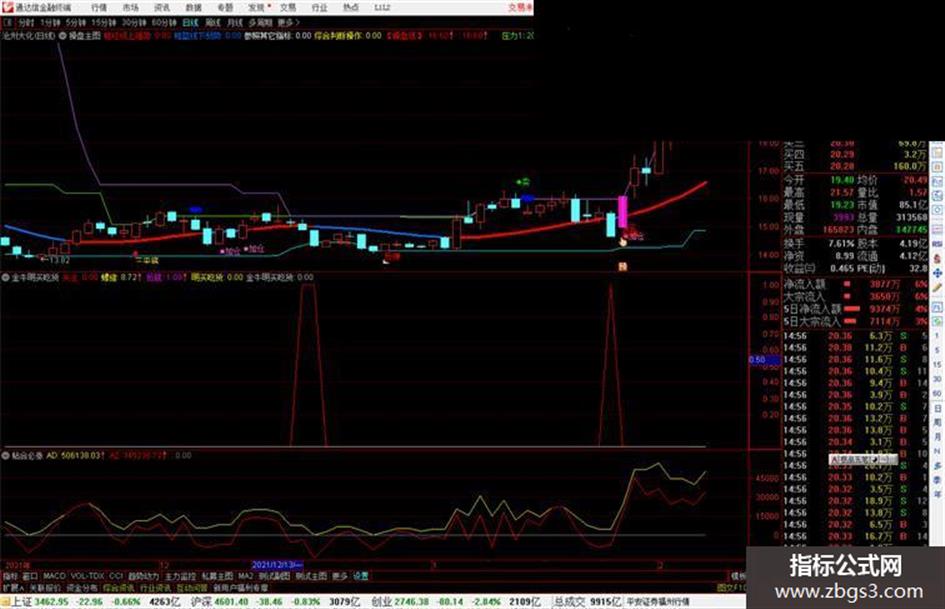
Task: Open the 关联报价 tab
Action: pyautogui.click(x=45, y=587)
